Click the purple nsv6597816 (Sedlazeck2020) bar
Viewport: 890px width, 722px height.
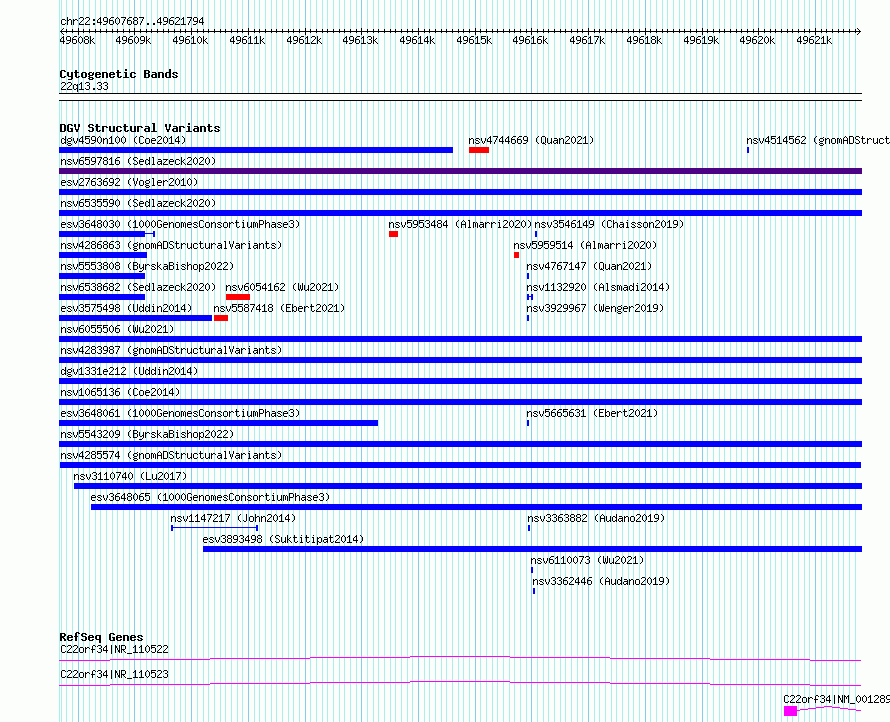460,171
